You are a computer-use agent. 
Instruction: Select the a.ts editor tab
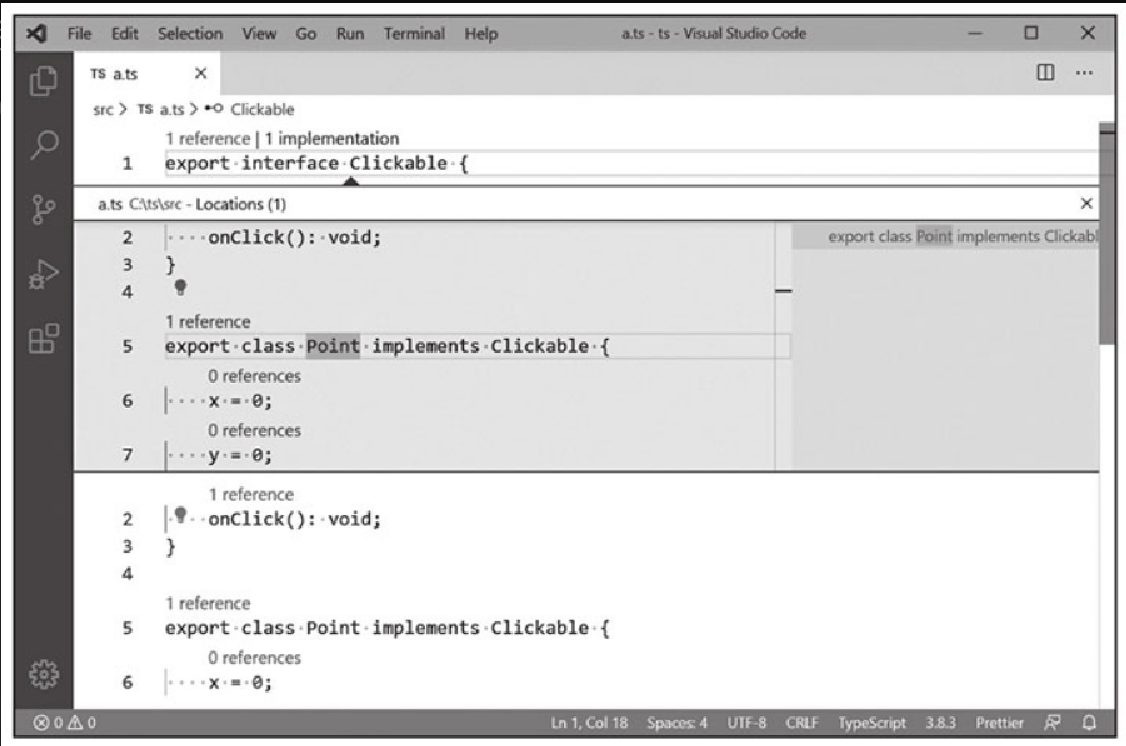pos(146,73)
